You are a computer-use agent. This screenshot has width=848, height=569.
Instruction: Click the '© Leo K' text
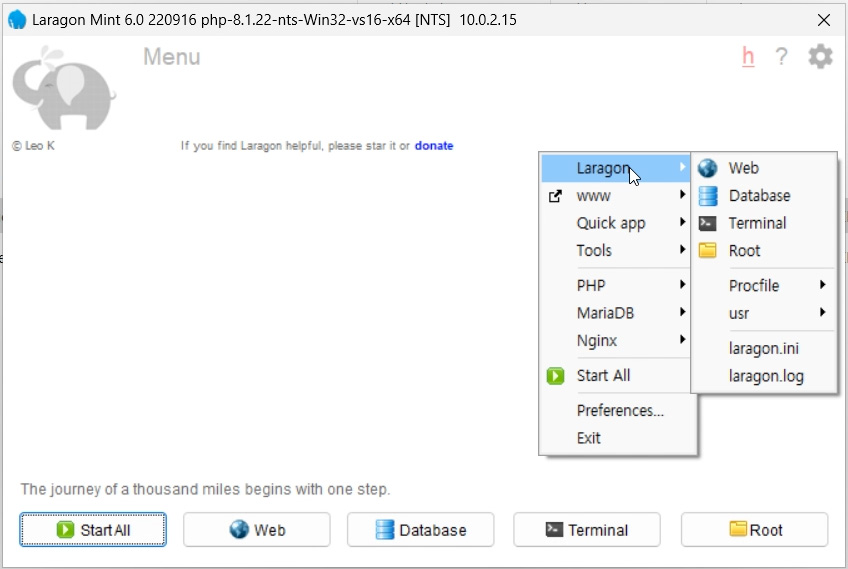pyautogui.click(x=34, y=145)
